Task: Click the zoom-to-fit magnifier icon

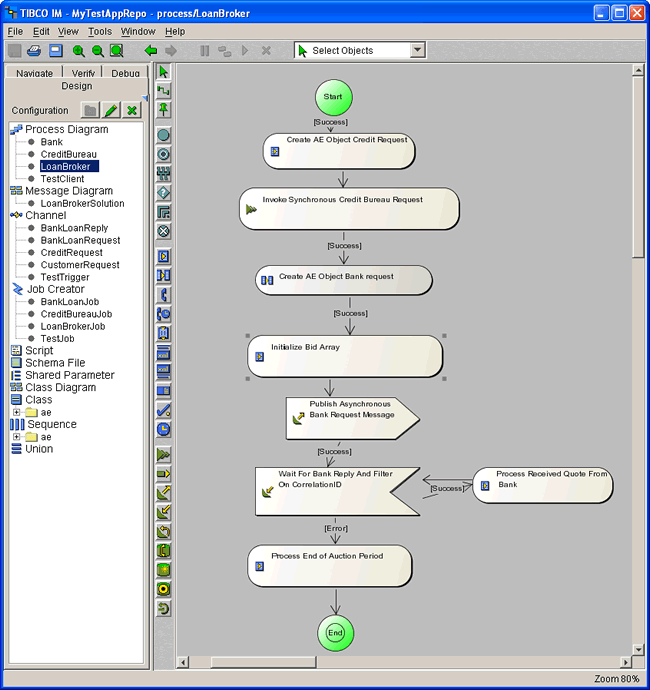Action: click(117, 51)
